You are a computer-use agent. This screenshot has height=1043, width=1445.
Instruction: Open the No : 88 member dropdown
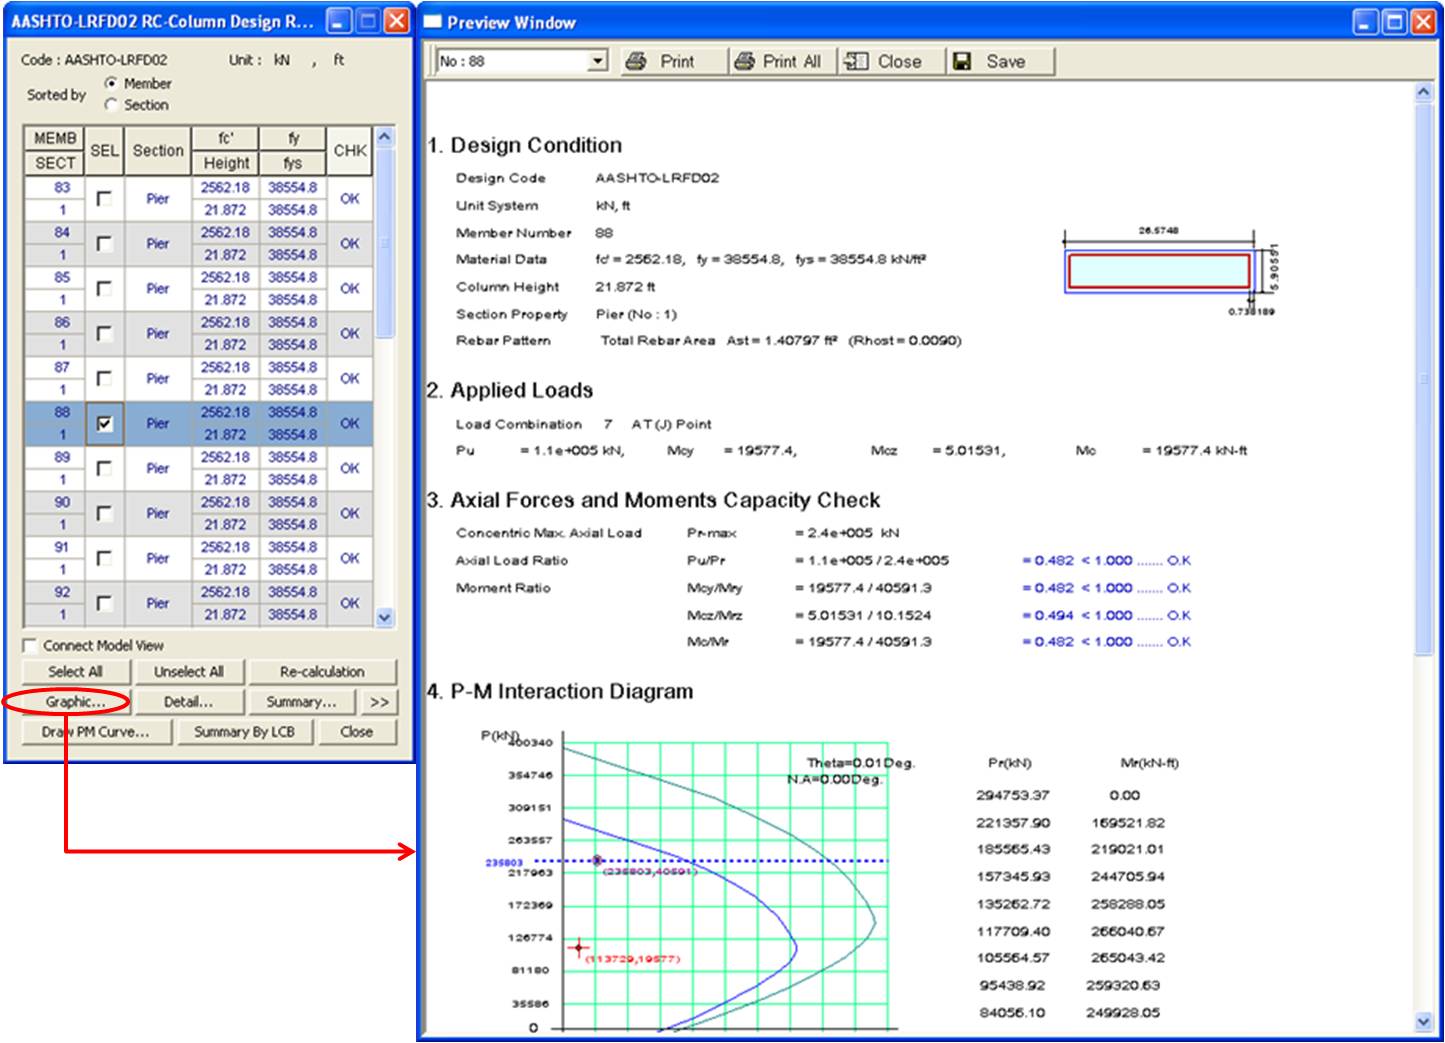[x=597, y=61]
